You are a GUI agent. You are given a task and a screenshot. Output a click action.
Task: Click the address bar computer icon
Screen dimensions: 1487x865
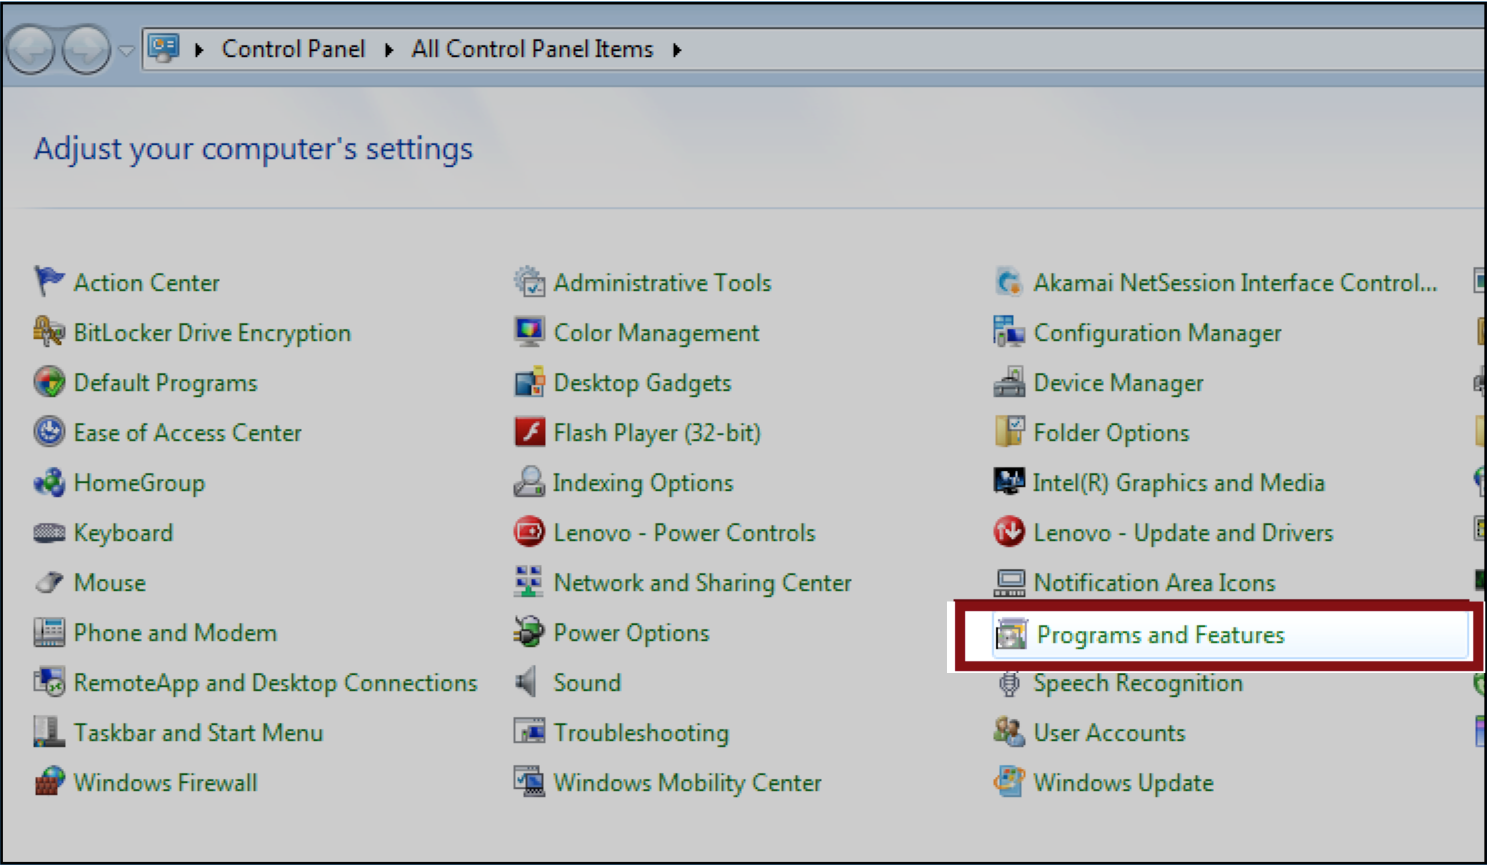click(x=164, y=48)
